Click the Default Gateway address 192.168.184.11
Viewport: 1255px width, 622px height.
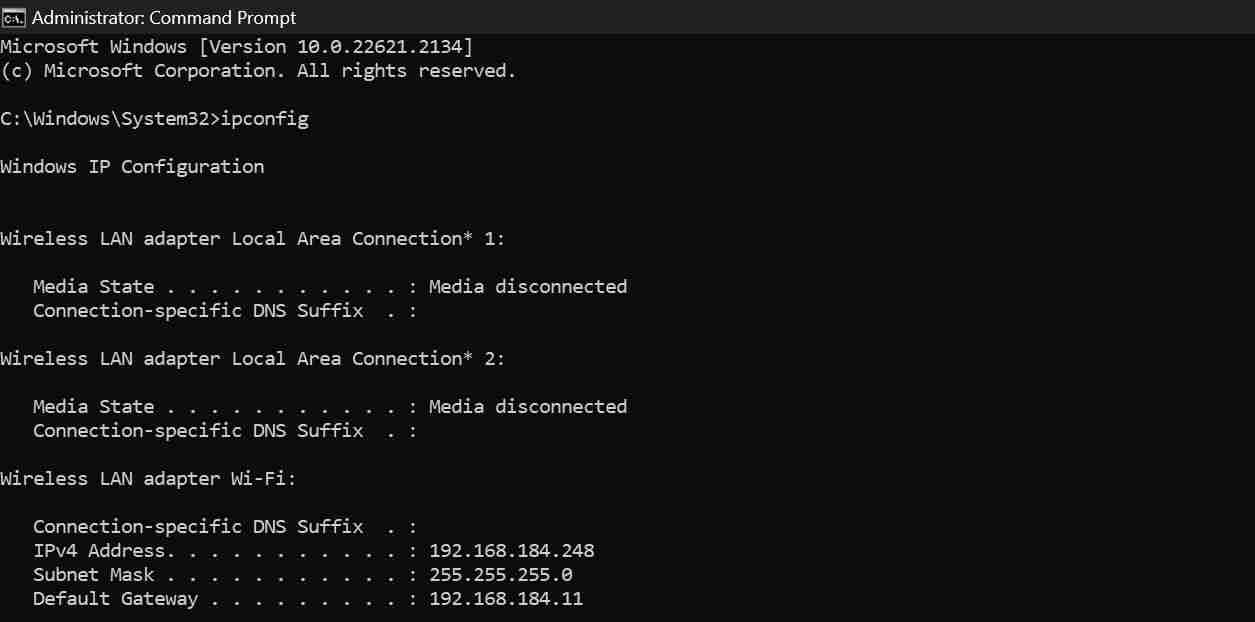point(507,598)
